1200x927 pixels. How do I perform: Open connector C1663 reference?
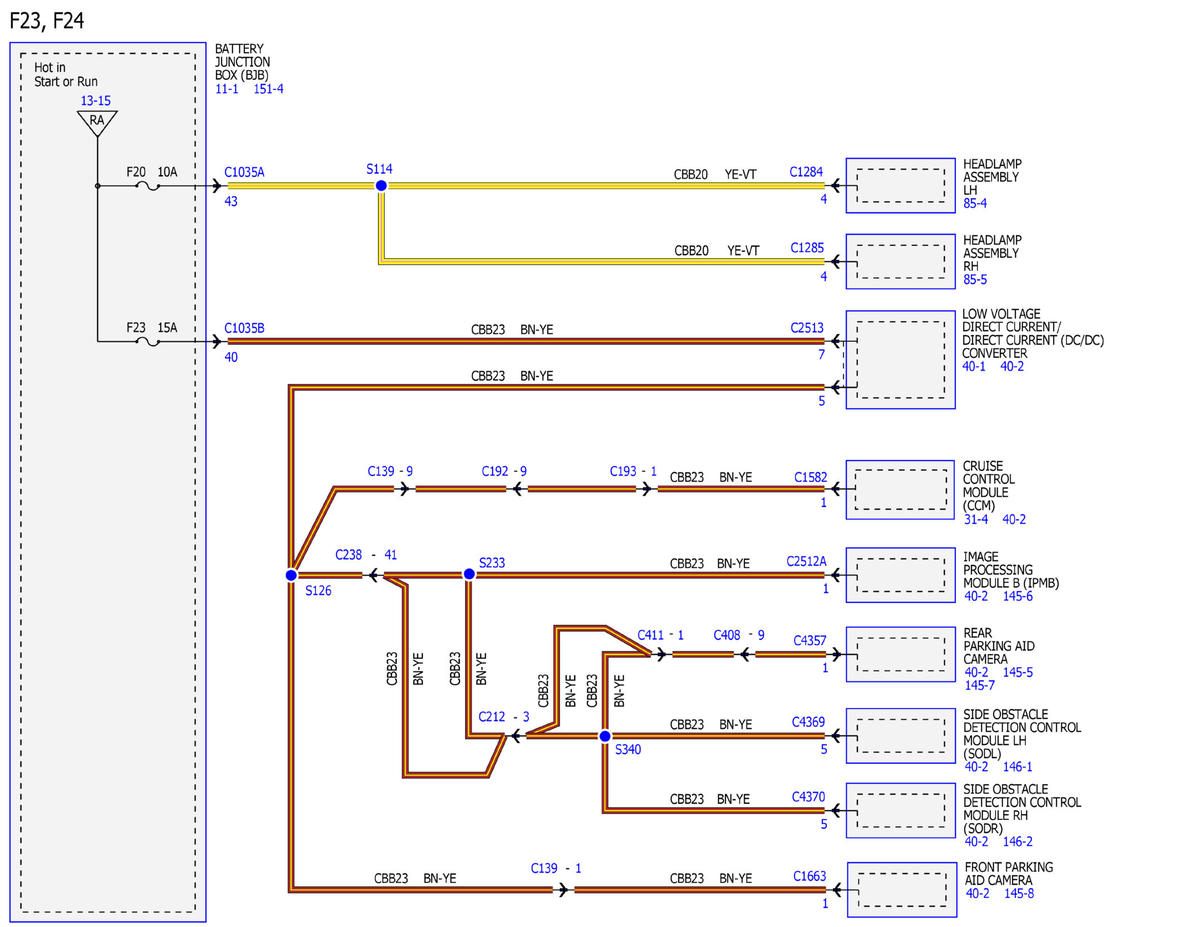coord(810,877)
